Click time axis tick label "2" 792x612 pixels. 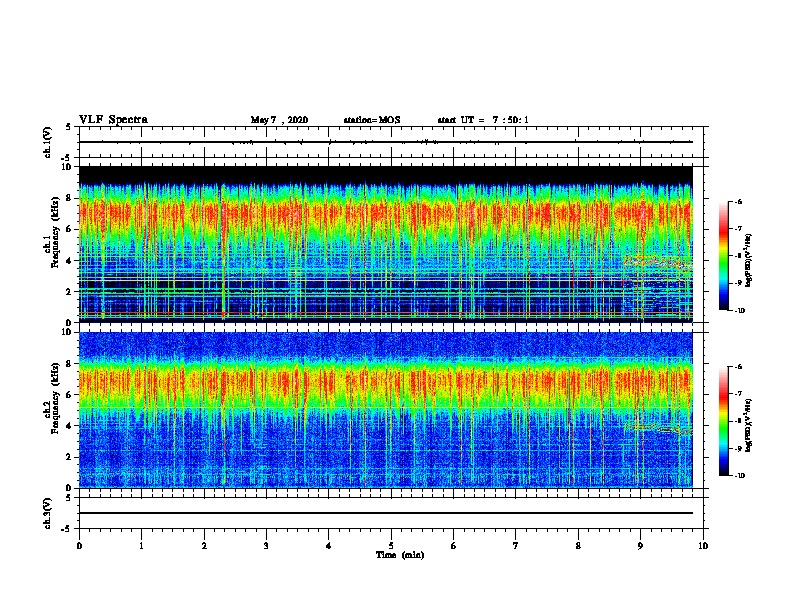(x=204, y=546)
